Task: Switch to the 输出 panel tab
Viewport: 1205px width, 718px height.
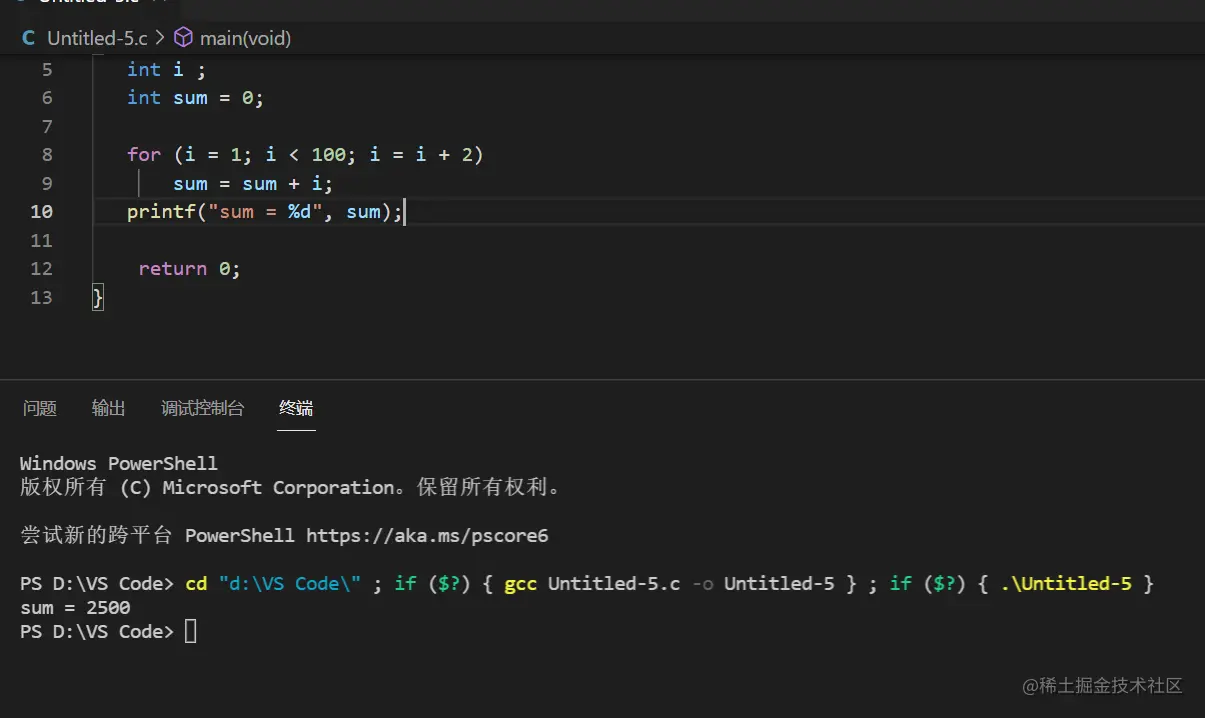Action: coord(109,408)
